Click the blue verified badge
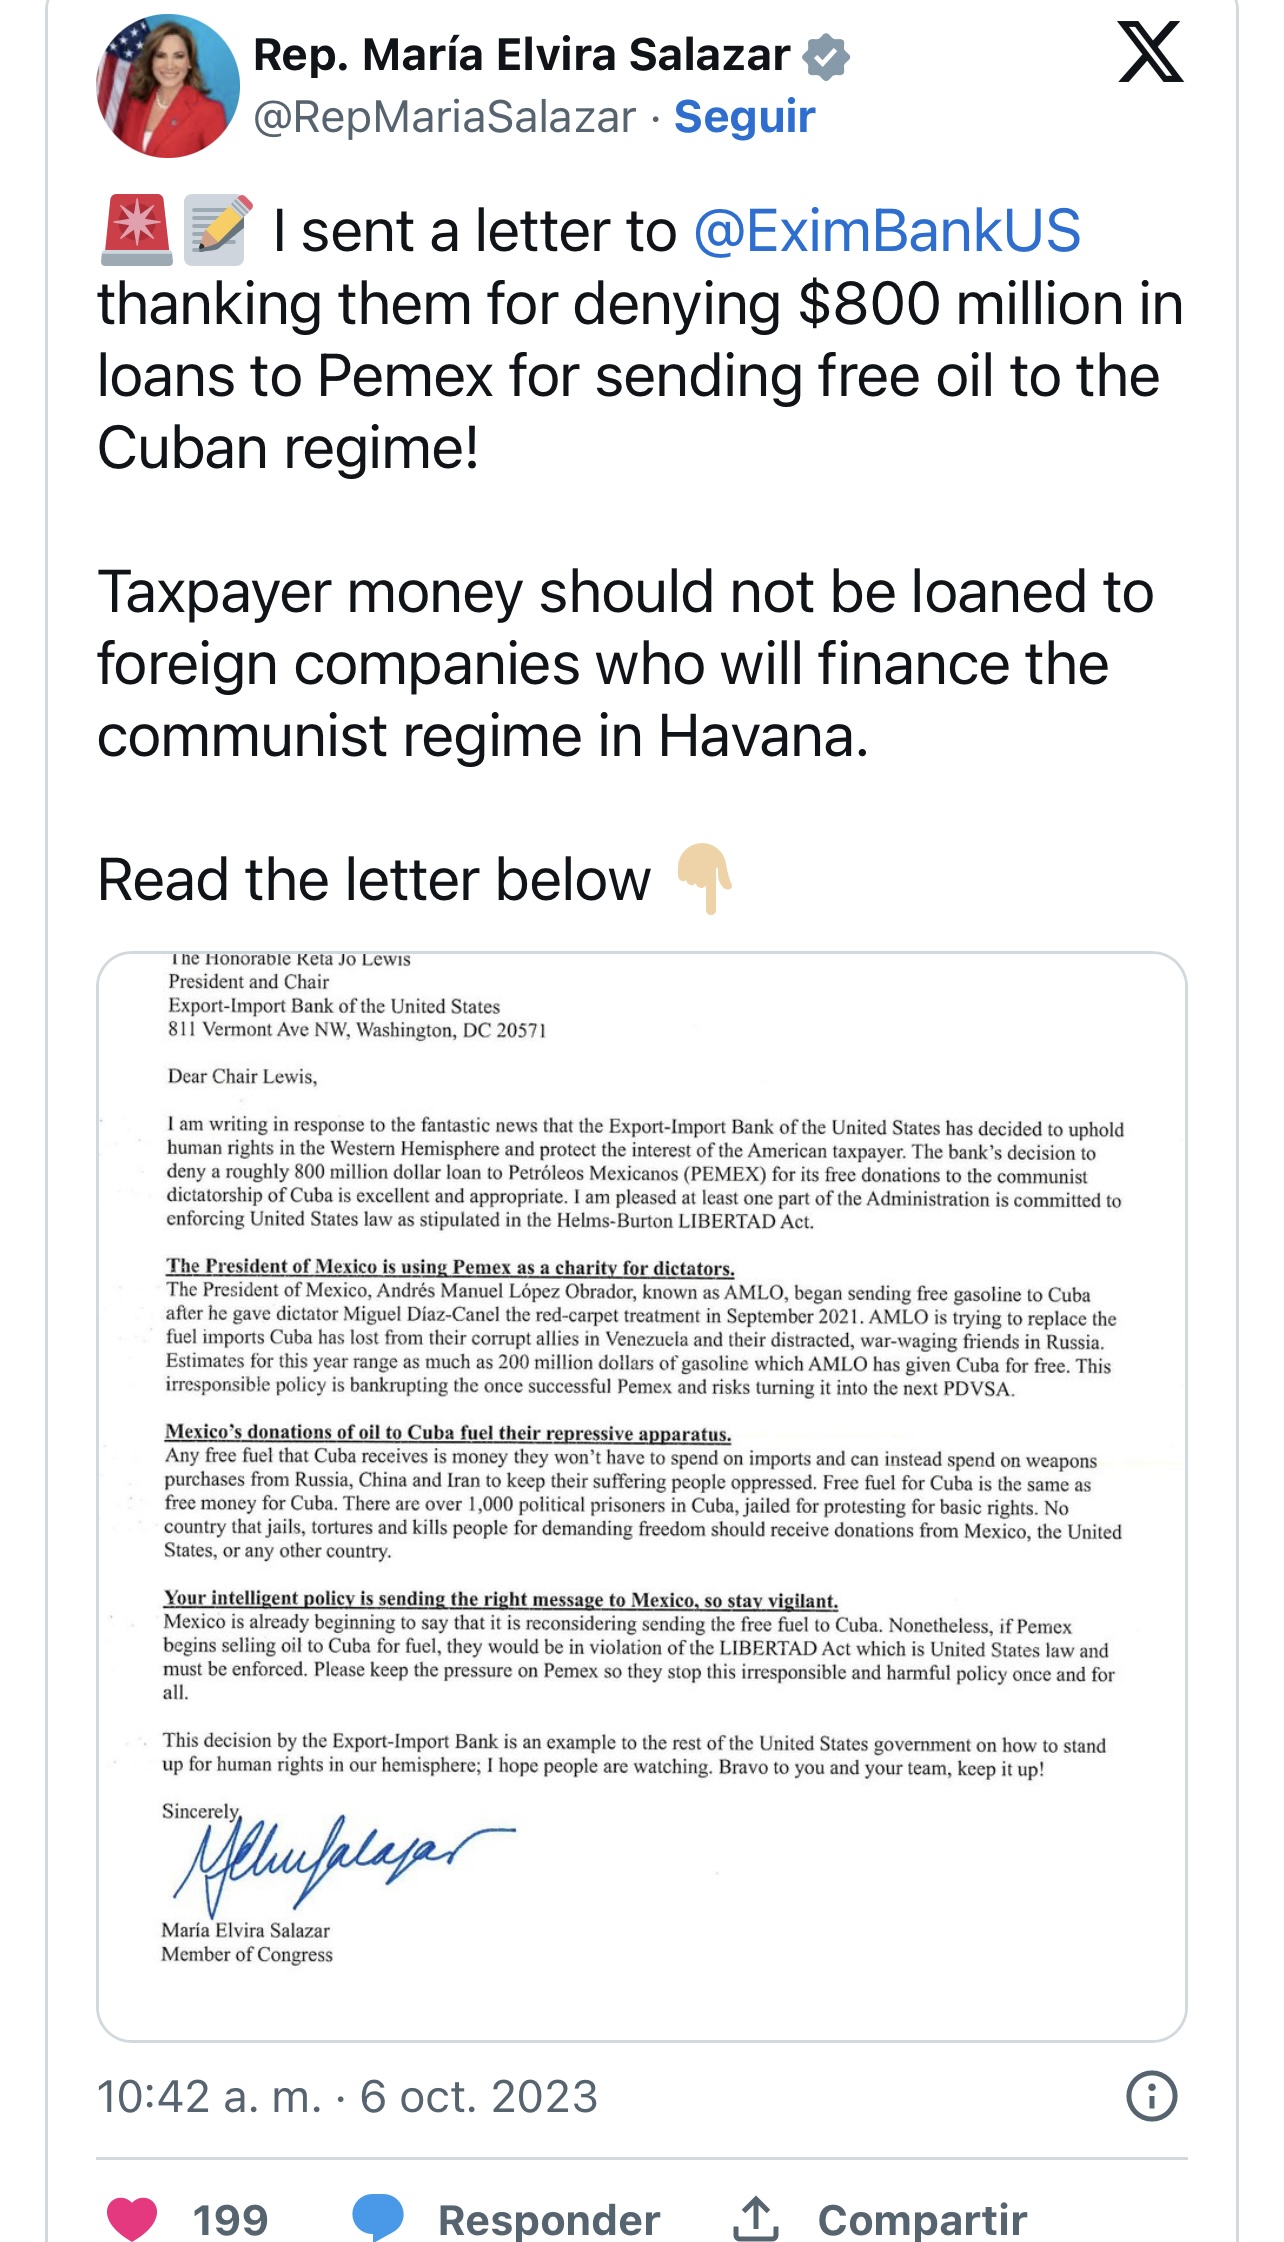The image size is (1284, 2242). [826, 56]
